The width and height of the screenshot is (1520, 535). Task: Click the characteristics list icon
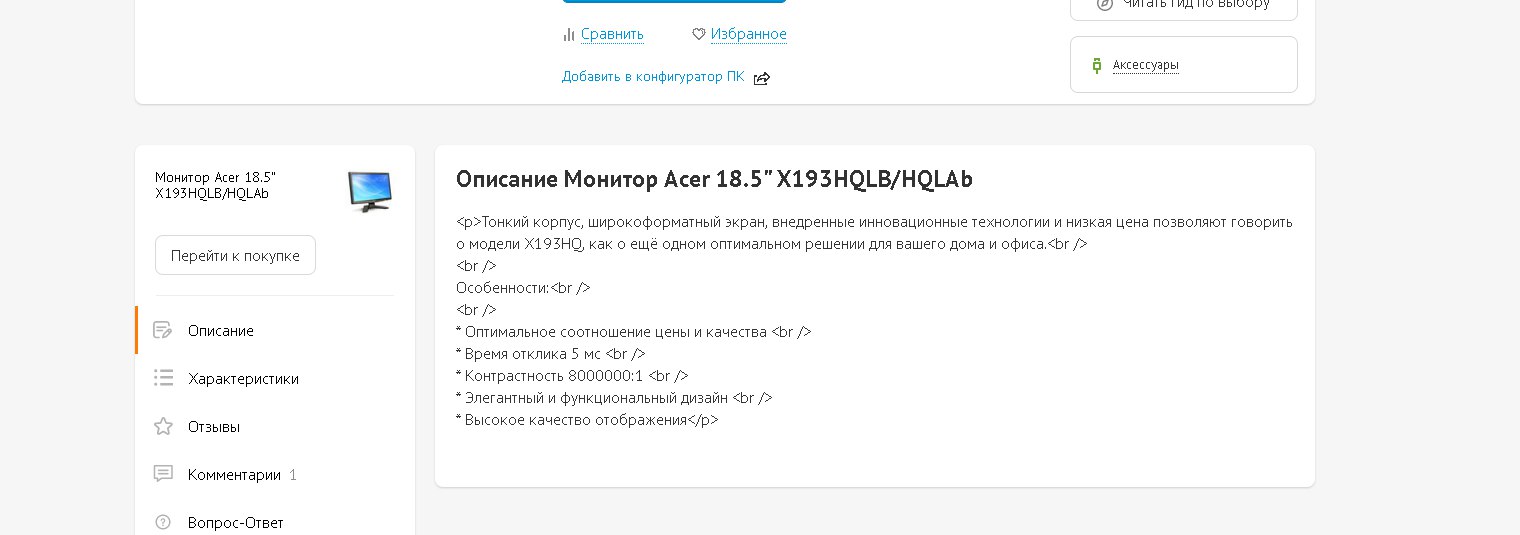click(x=163, y=378)
